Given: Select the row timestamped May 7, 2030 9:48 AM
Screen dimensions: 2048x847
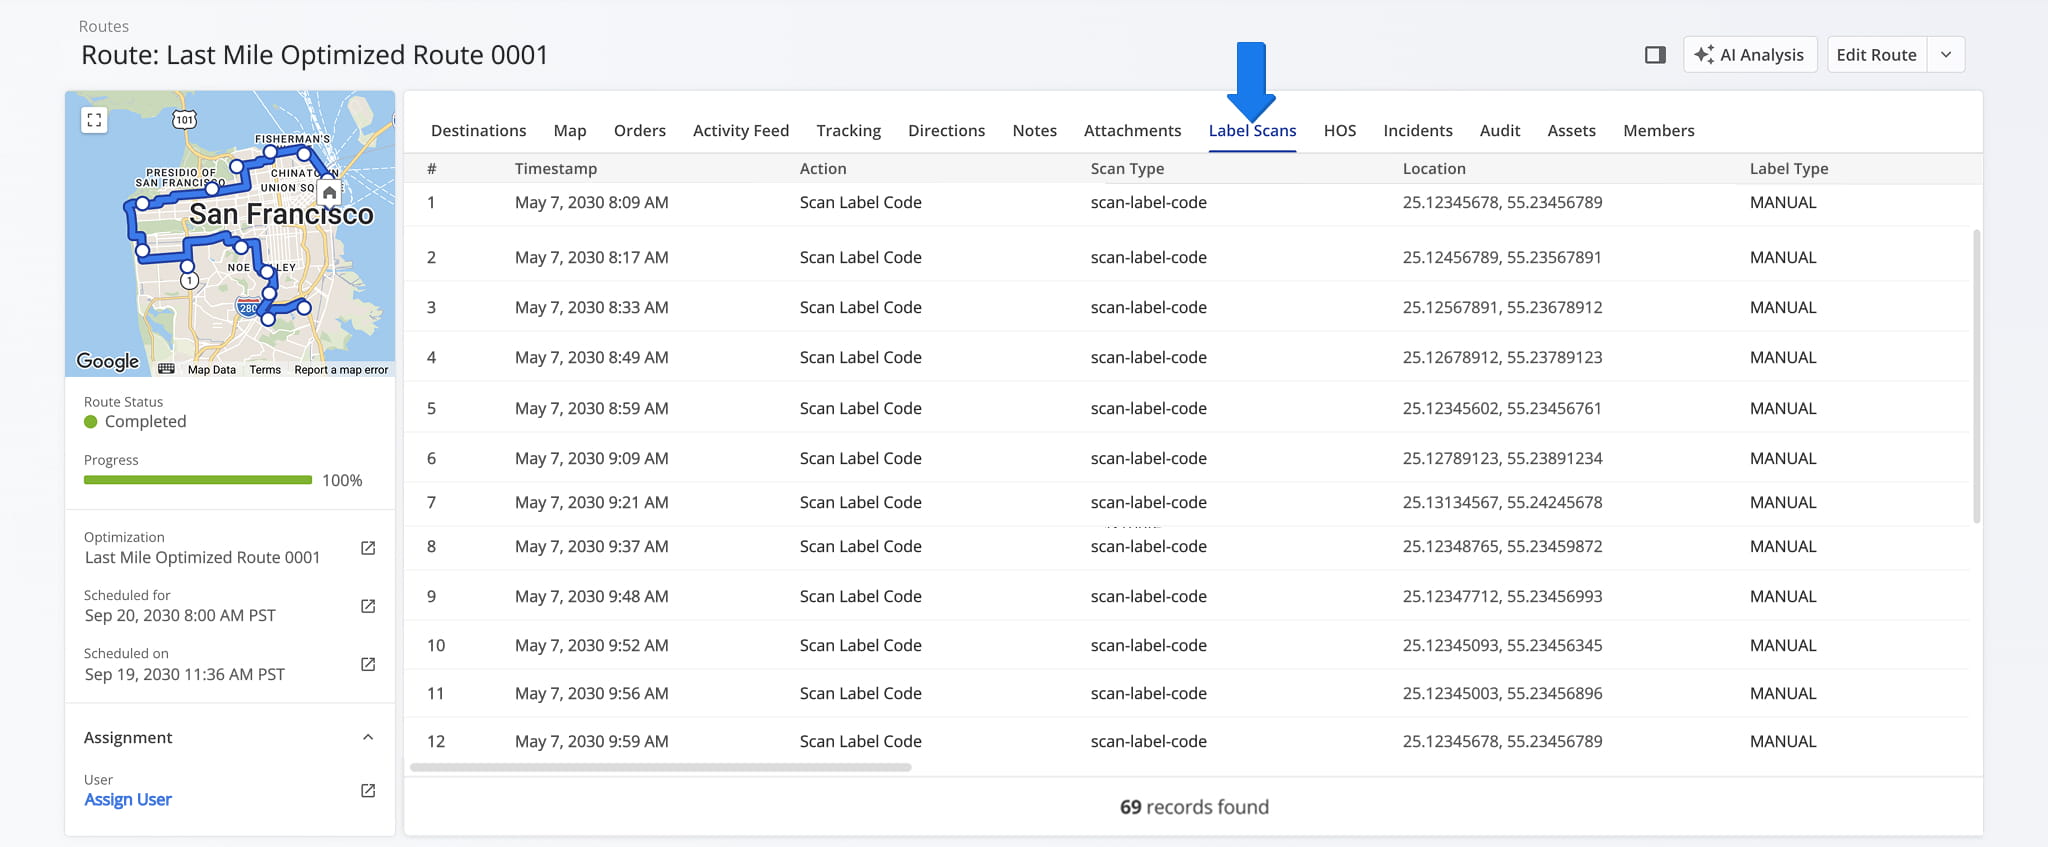Looking at the screenshot, I should pyautogui.click(x=1187, y=596).
